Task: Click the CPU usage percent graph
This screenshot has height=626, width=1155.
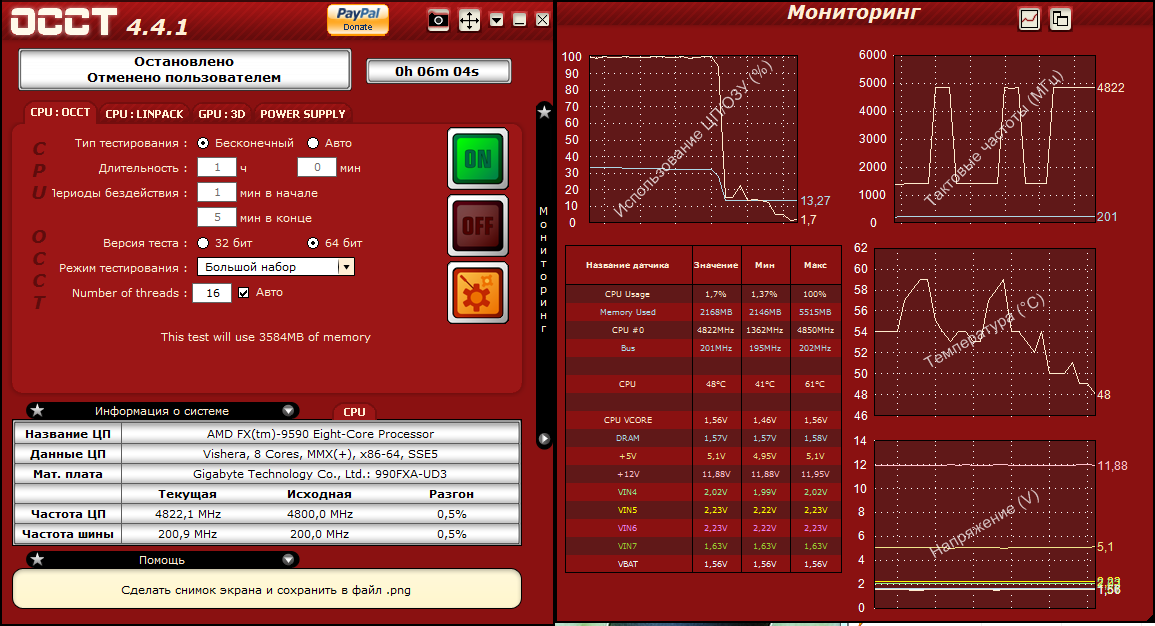Action: click(x=693, y=139)
